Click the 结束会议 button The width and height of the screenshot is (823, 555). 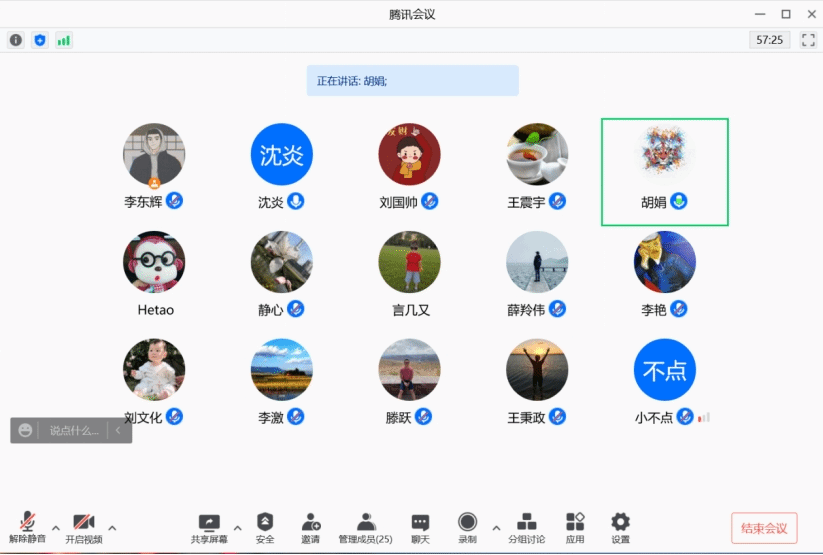point(764,528)
